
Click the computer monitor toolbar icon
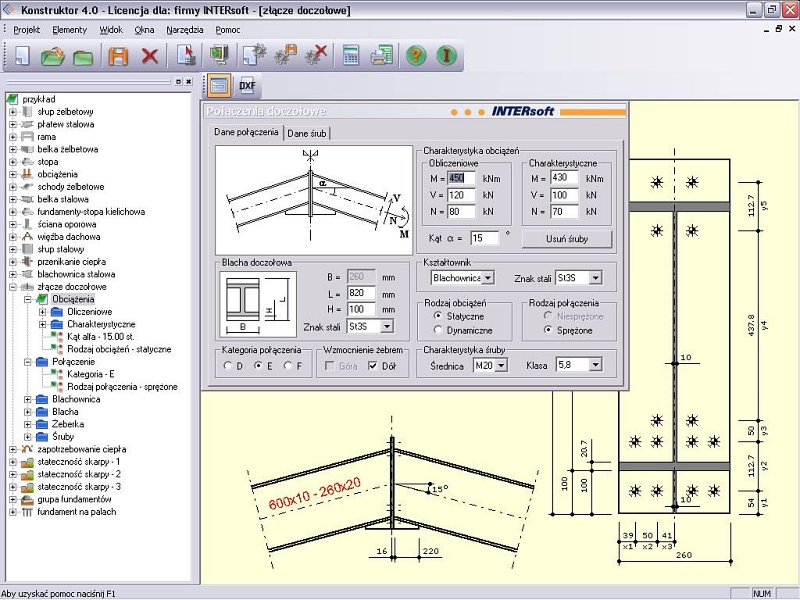coord(220,55)
